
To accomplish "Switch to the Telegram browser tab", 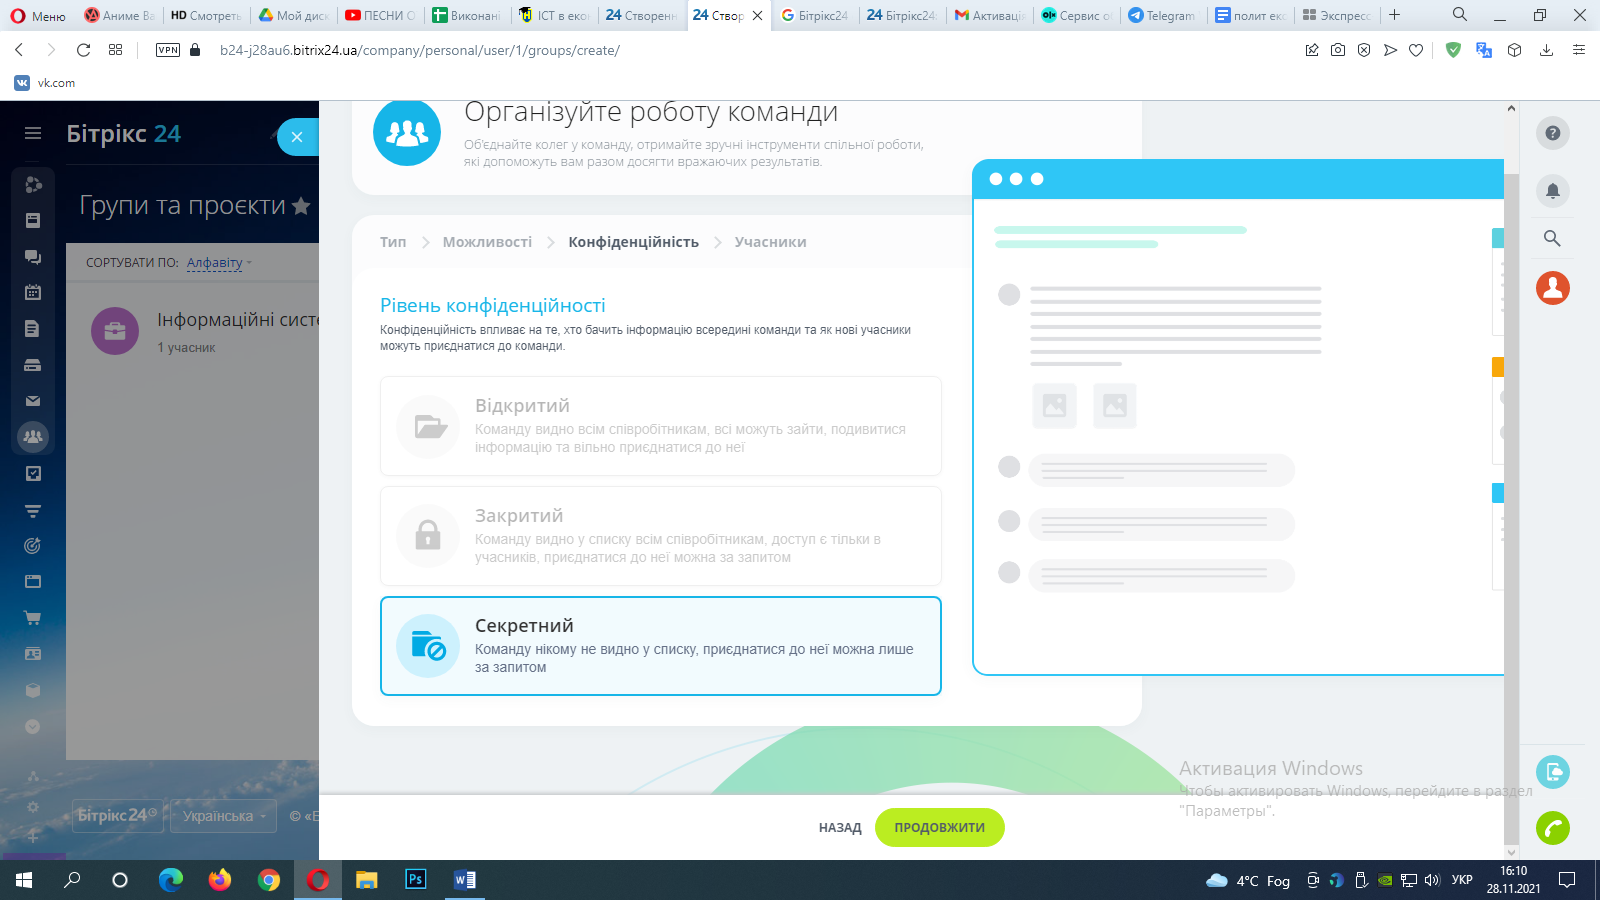I will [x=1162, y=15].
